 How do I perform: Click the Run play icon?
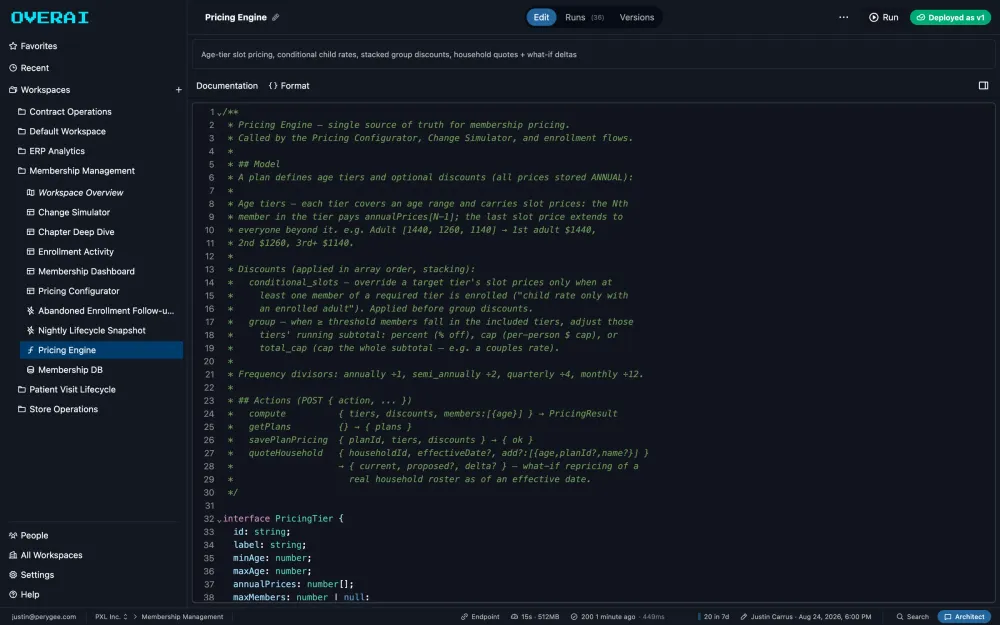click(x=873, y=17)
